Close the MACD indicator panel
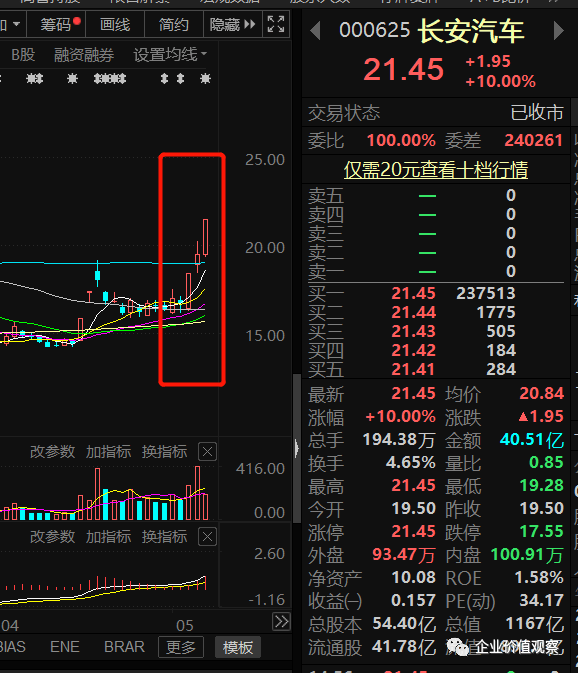Viewport: 578px width, 673px height. 207,537
